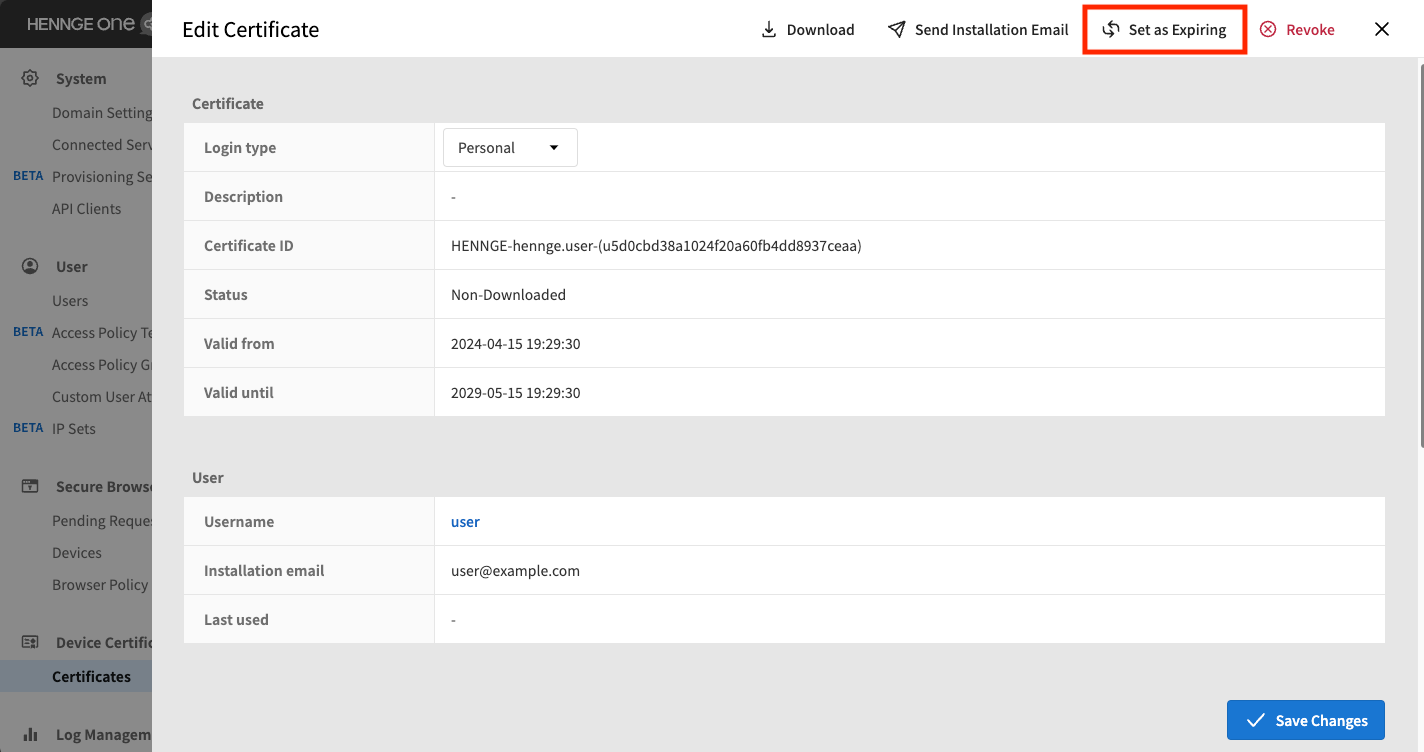Open Domain Settings in sidebar
The width and height of the screenshot is (1424, 752).
click(x=102, y=113)
